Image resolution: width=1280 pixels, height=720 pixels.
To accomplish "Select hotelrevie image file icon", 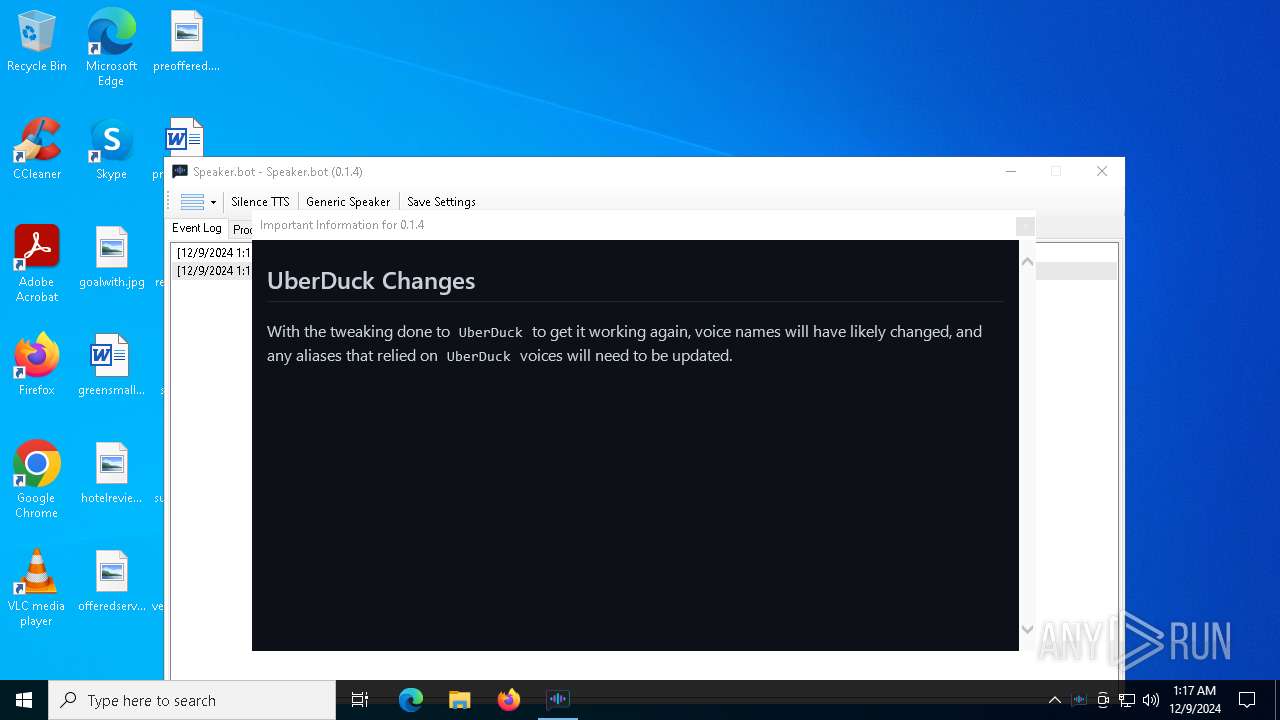I will pos(111,474).
